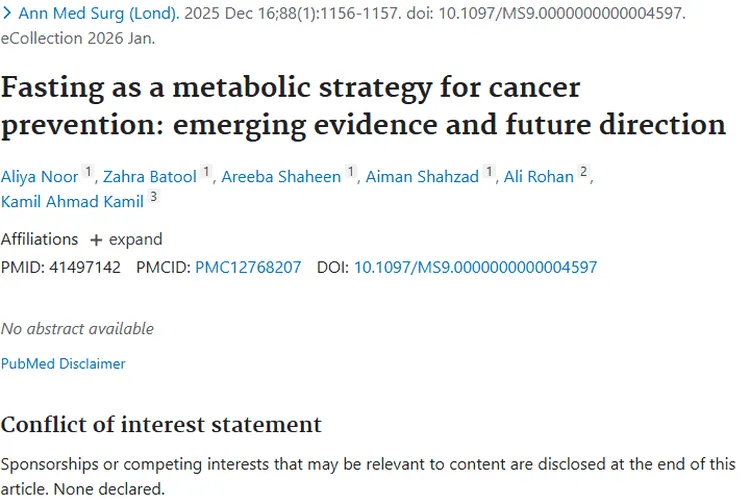This screenshot has width=750, height=500.
Task: Click affiliation superscript 1 after Zahra Batool
Action: click(206, 172)
